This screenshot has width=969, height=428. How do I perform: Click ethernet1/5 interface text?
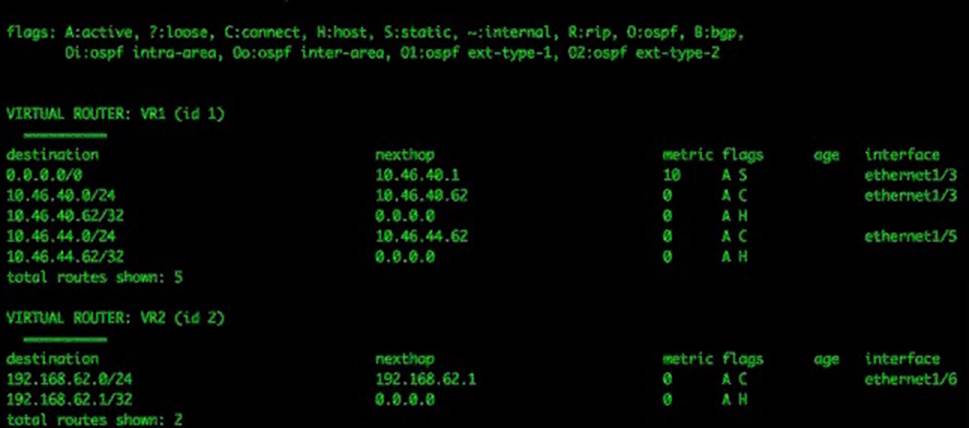[x=912, y=236]
